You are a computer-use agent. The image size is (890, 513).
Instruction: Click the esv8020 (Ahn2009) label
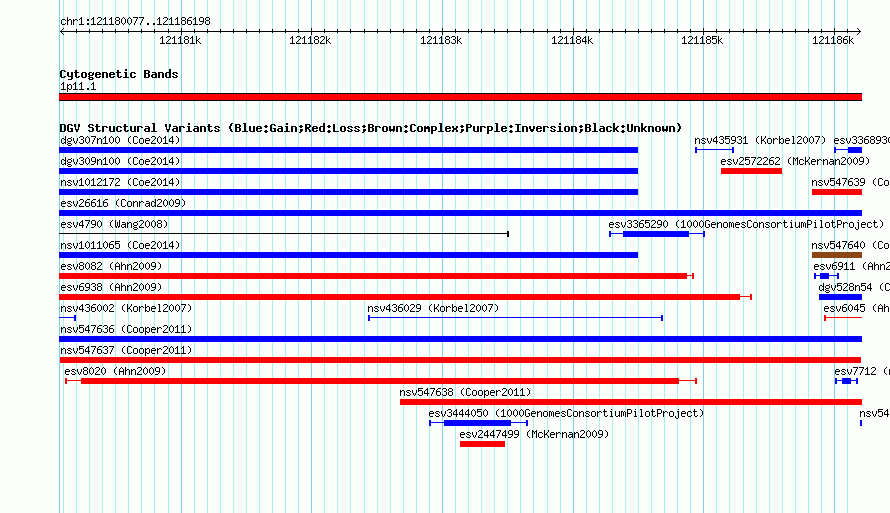pyautogui.click(x=115, y=371)
